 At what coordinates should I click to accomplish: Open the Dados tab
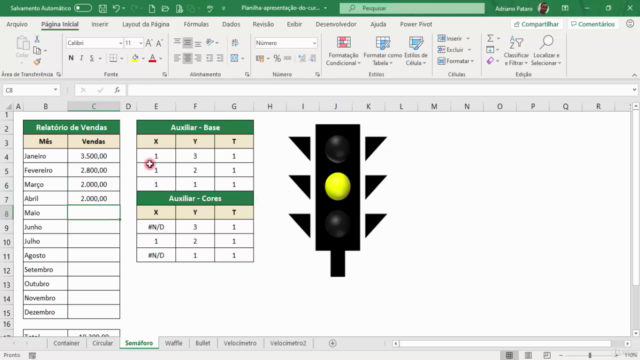pos(231,24)
